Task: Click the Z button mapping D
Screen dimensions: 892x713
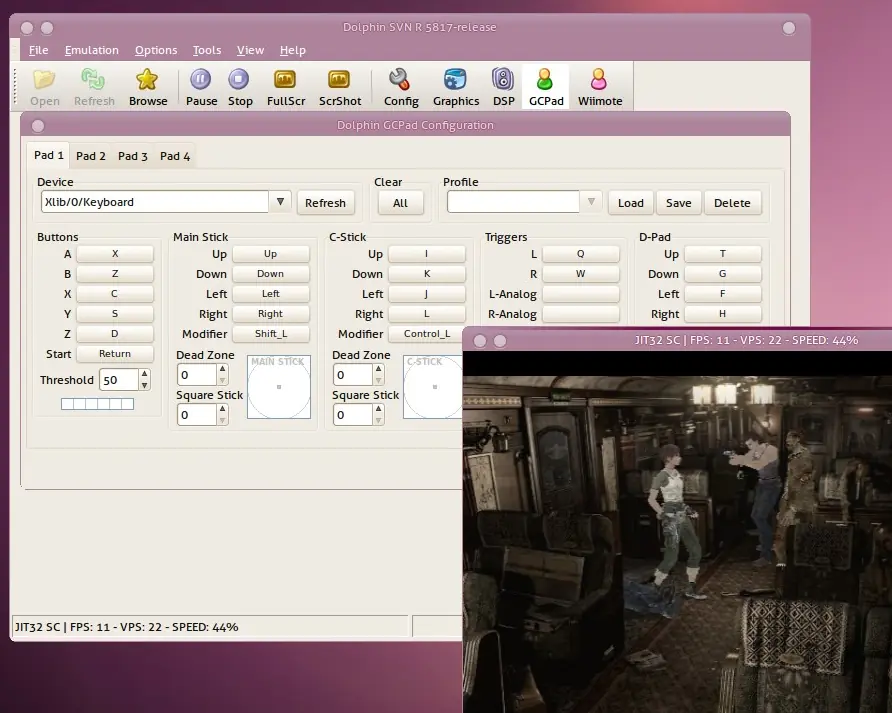Action: coord(115,333)
